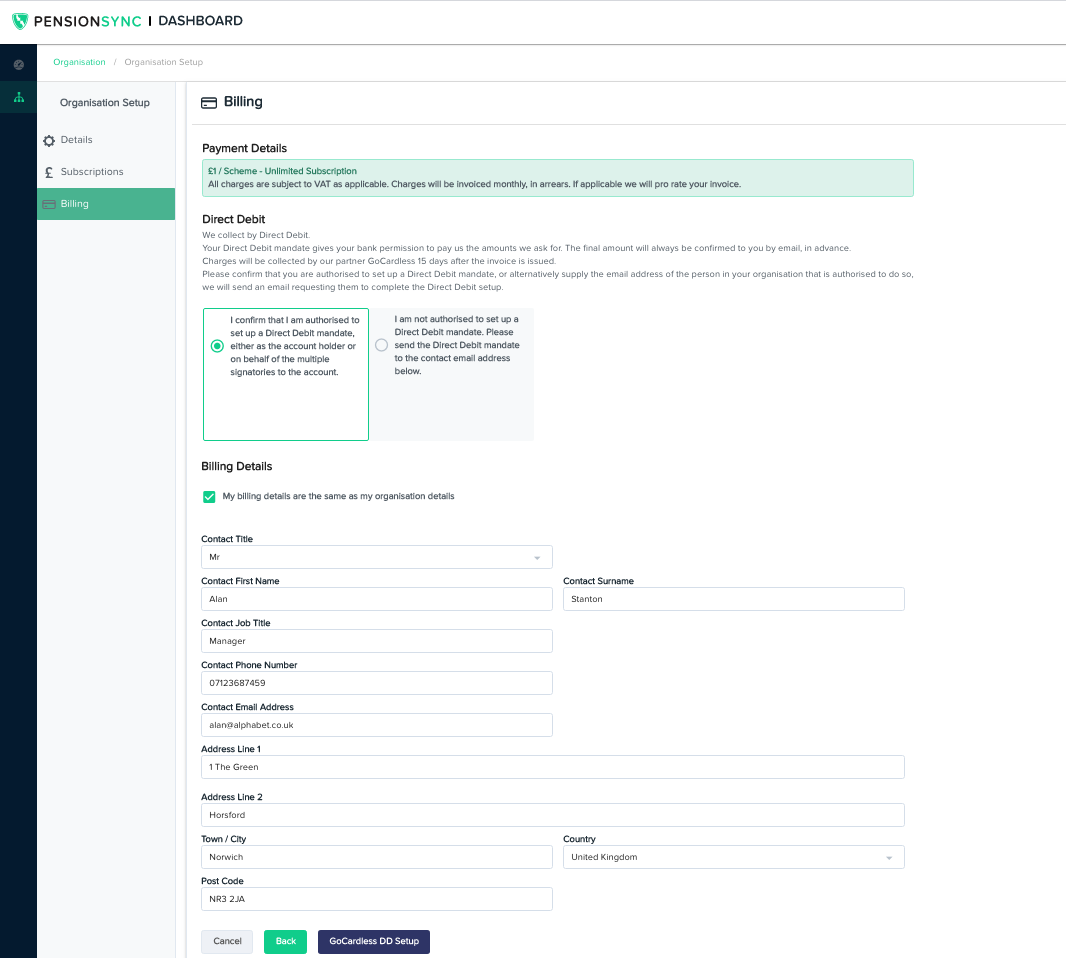Click the pound icon beside Subscriptions
This screenshot has width=1066, height=958.
coord(49,172)
